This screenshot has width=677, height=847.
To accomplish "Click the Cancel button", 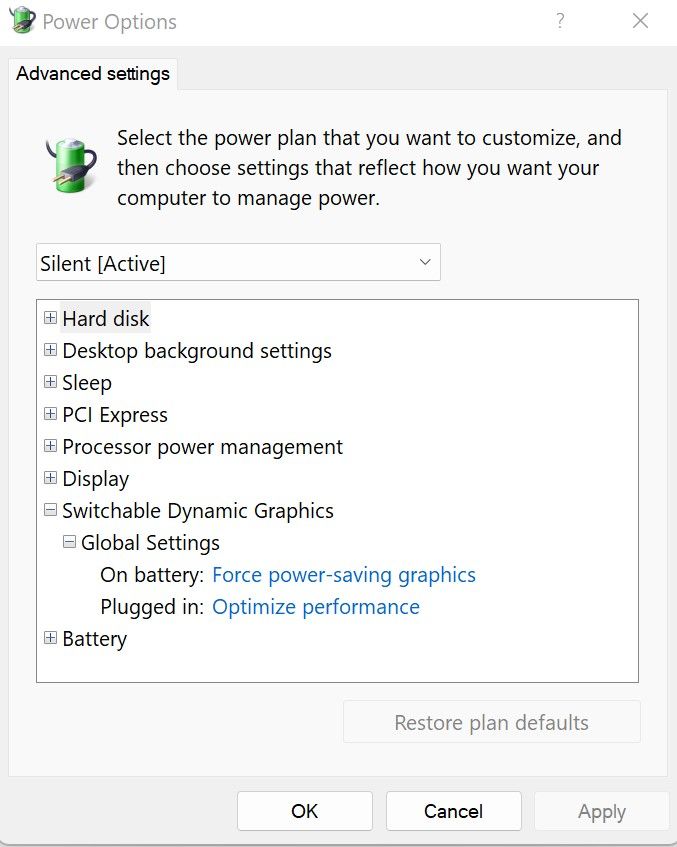I will (x=453, y=811).
